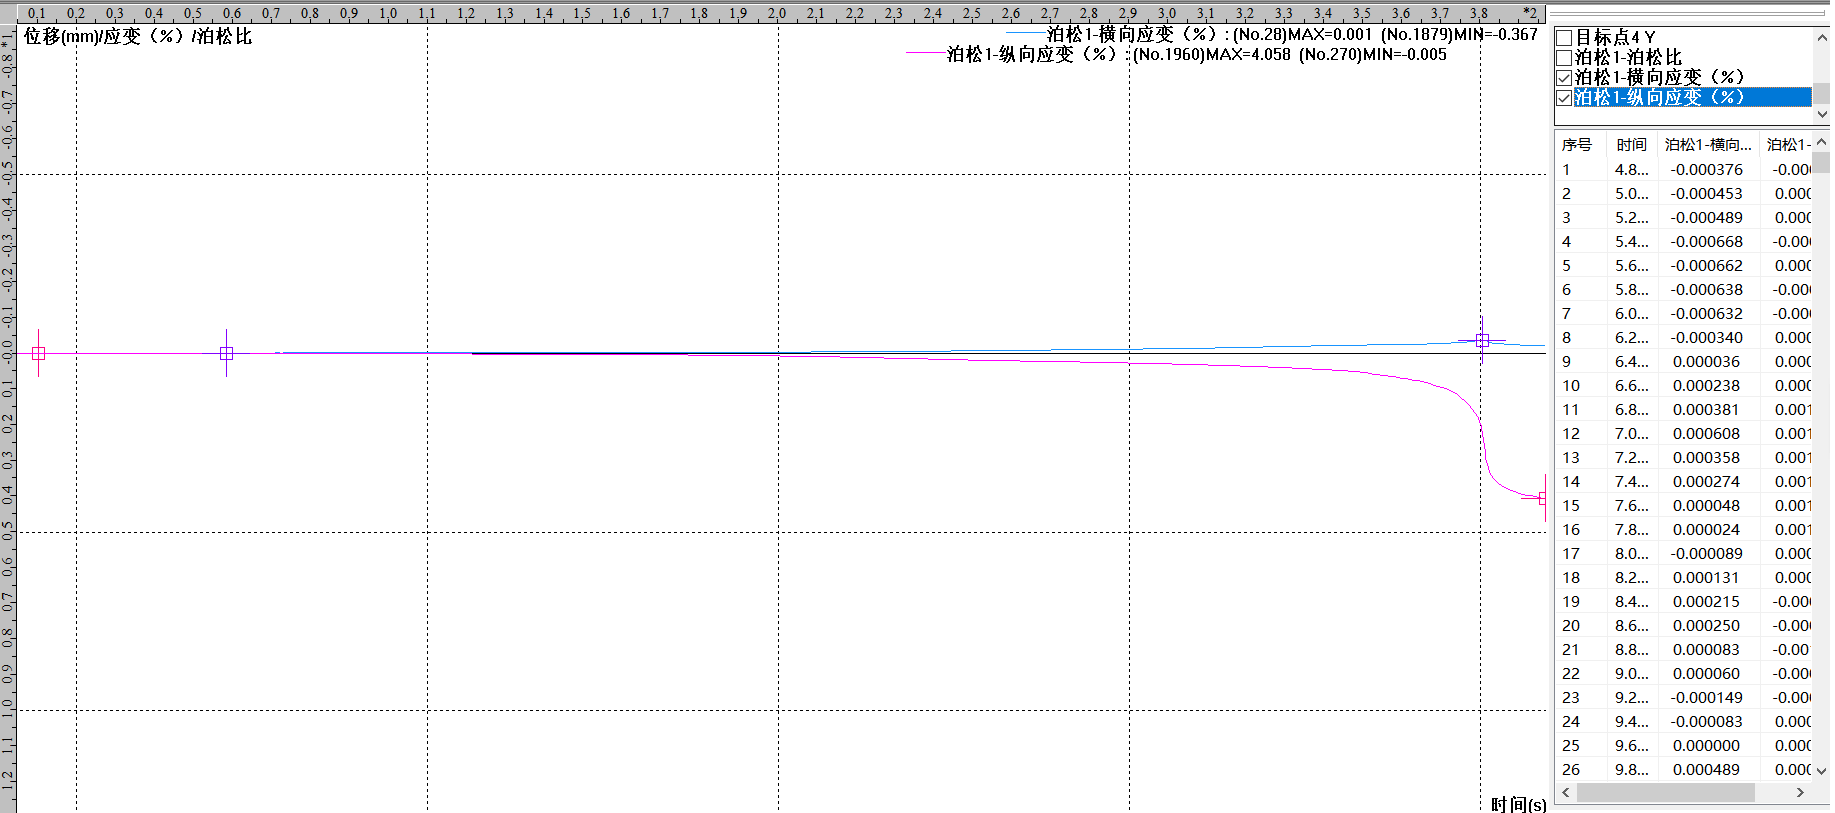Viewport: 1835px width, 813px height.
Task: Click the pink marker at chart's left edge
Action: (x=38, y=353)
